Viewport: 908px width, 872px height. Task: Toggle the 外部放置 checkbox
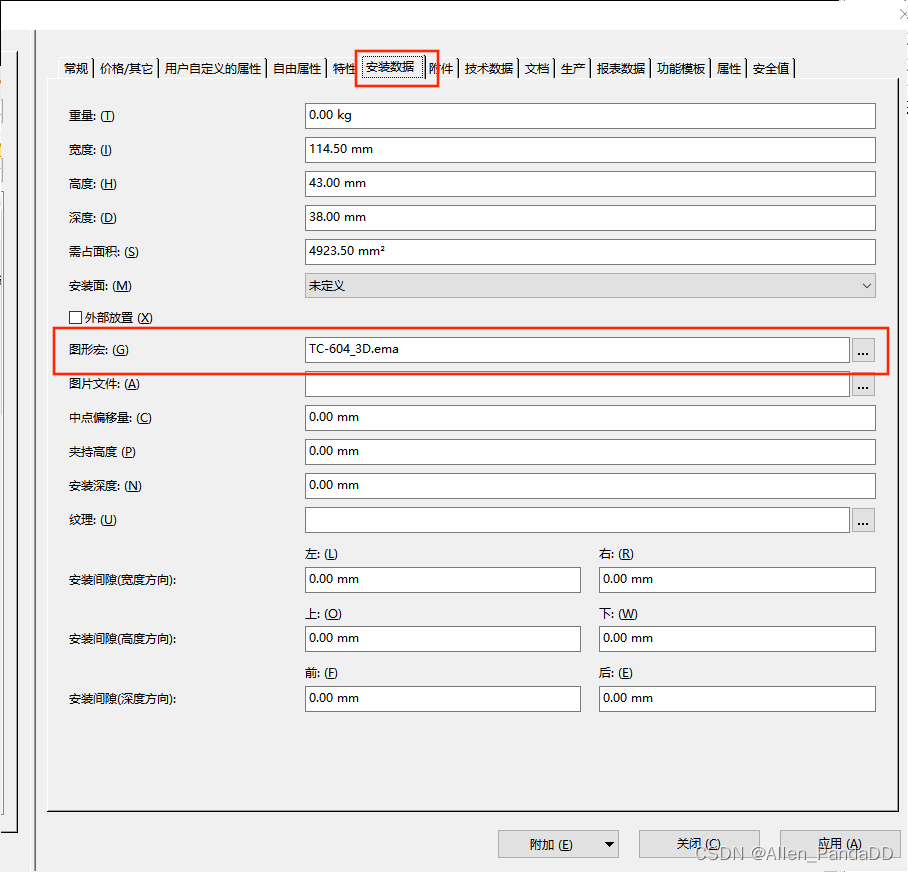click(x=75, y=318)
